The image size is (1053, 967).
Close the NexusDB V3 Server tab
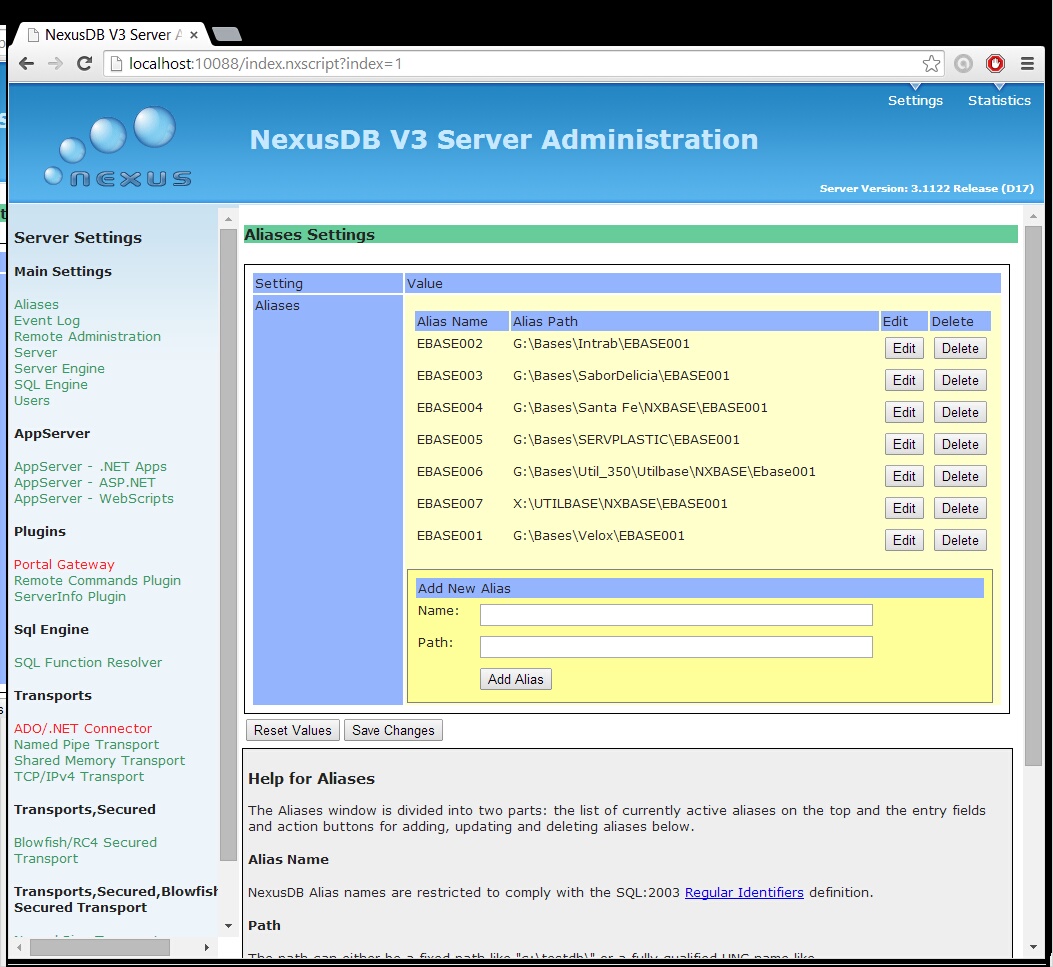[x=193, y=35]
